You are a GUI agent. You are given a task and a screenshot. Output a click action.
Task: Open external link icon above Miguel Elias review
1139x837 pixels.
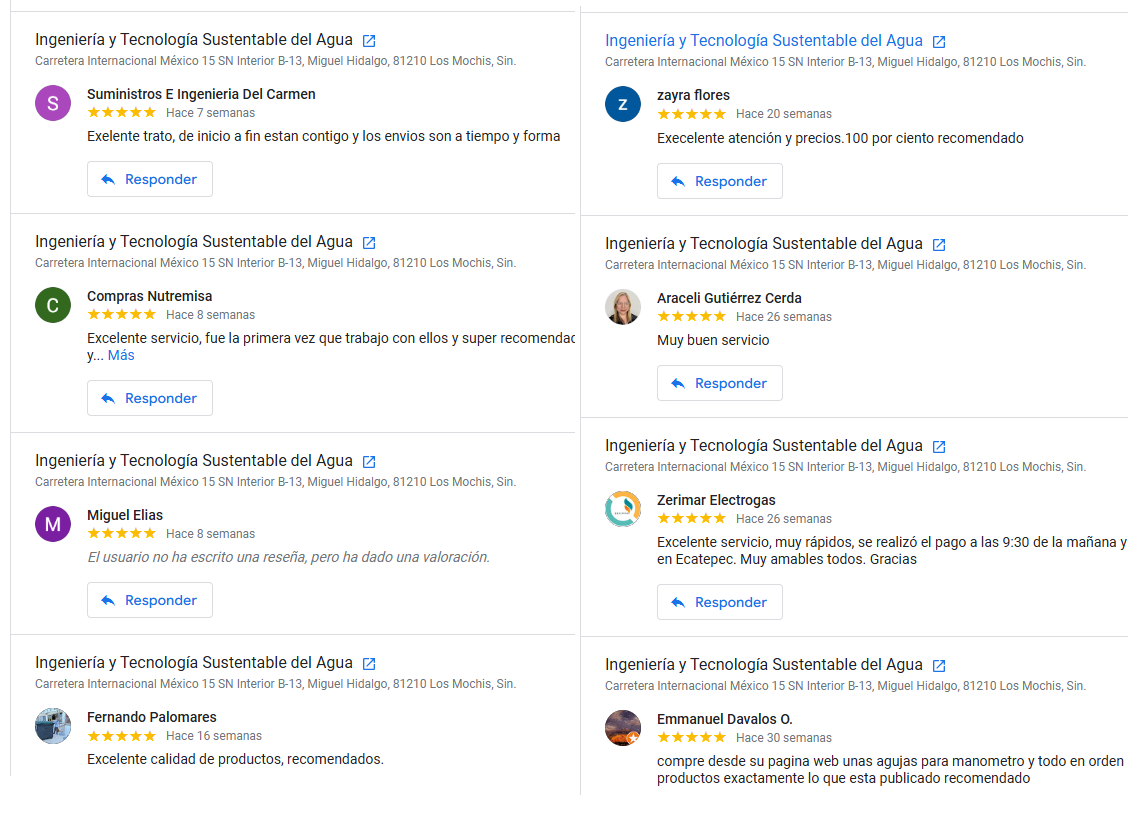(369, 462)
